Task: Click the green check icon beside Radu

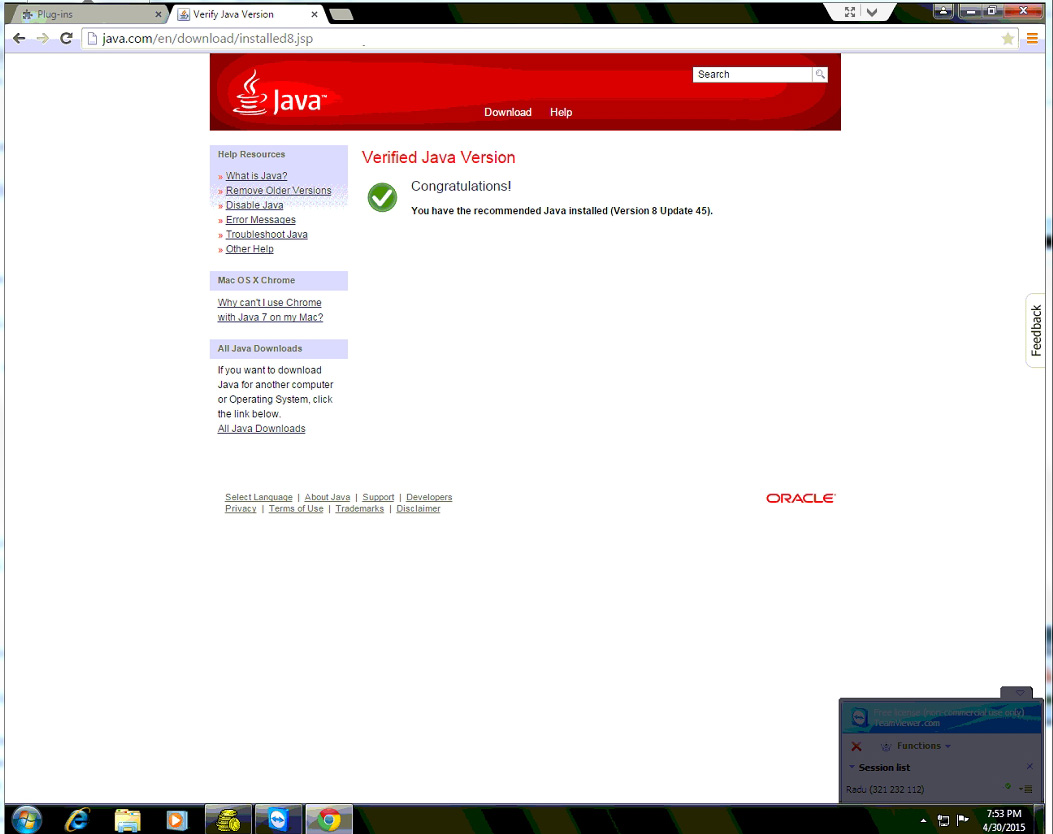Action: point(1007,786)
